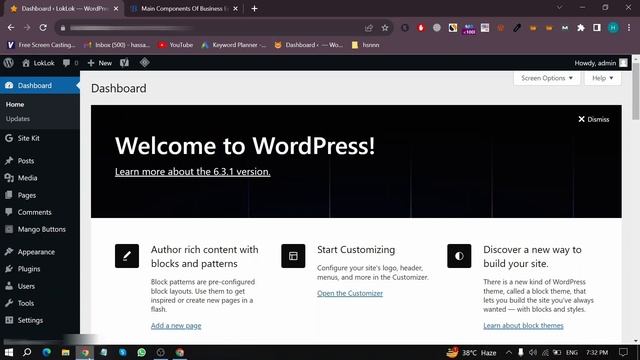Image resolution: width=640 pixels, height=360 pixels.
Task: Open 'Learn more about the 6.3.1 version' link
Action: click(x=193, y=172)
